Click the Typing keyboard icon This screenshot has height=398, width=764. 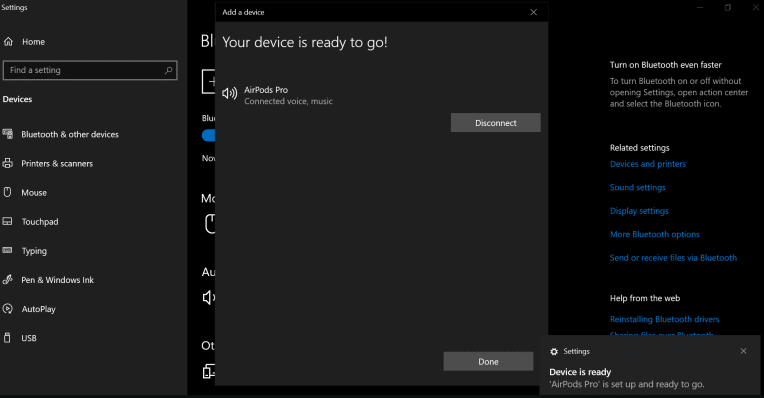[x=7, y=250]
